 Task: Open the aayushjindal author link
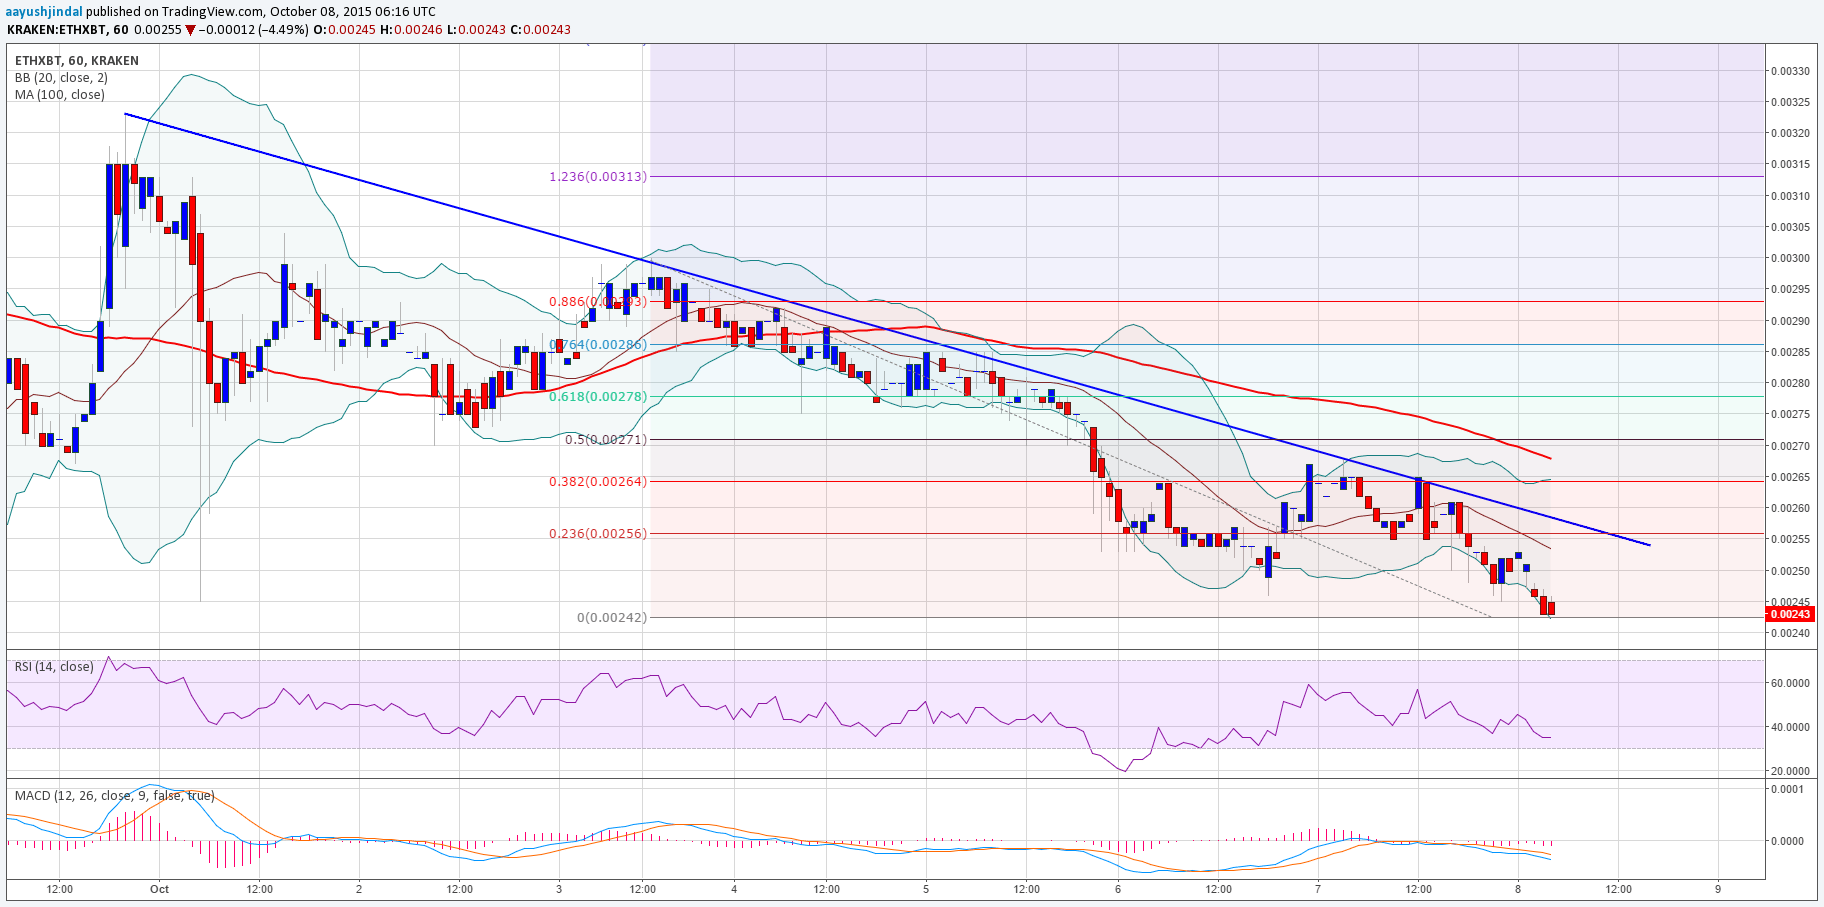(x=45, y=11)
